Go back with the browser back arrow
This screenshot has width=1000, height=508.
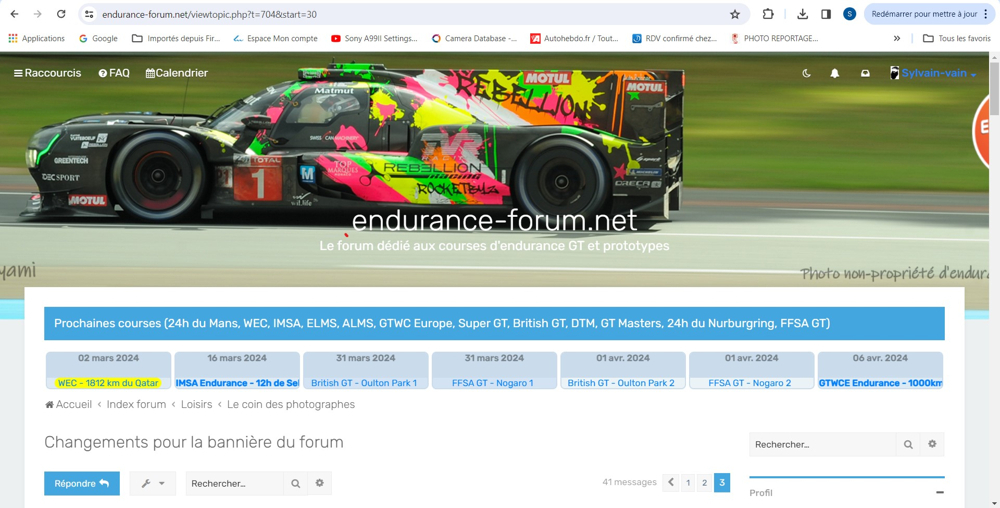pyautogui.click(x=15, y=14)
